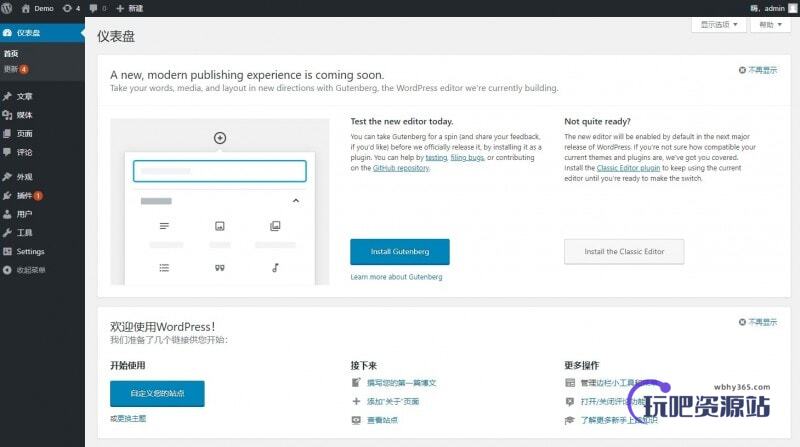Image resolution: width=800 pixels, height=447 pixels.
Task: Follow the testing link
Action: coord(436,158)
